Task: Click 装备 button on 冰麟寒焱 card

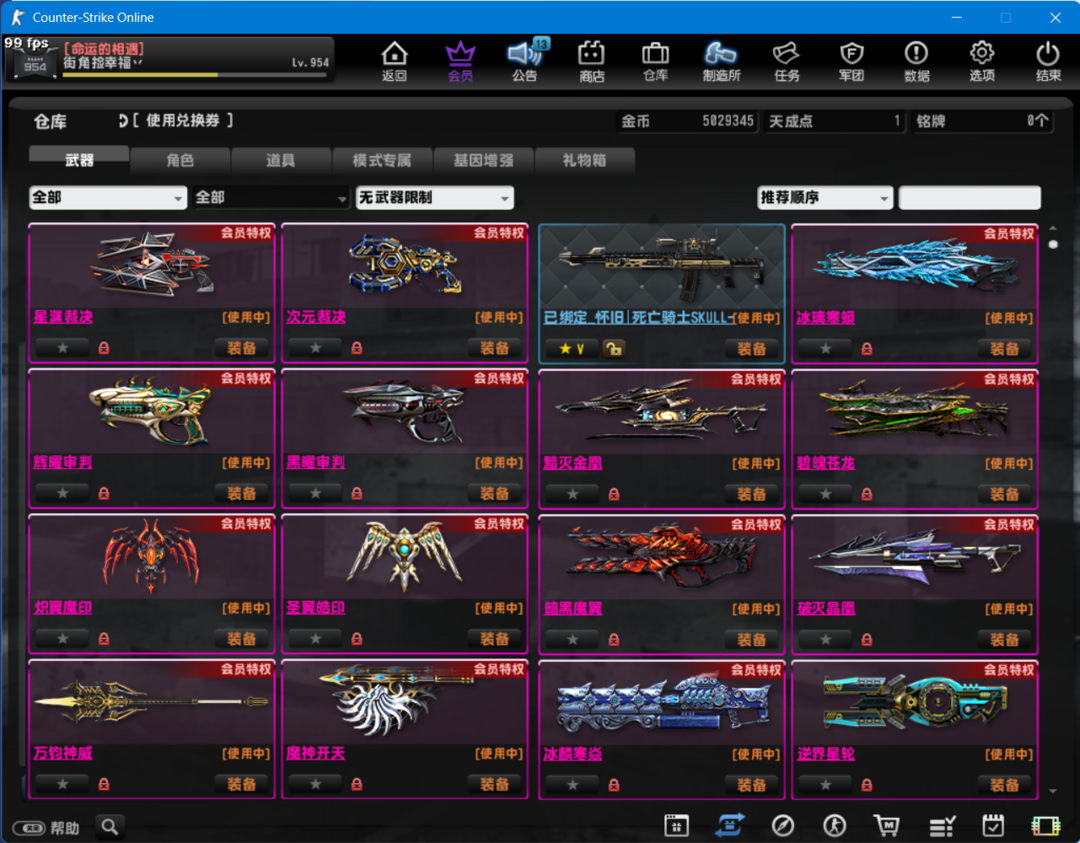Action: coord(751,785)
